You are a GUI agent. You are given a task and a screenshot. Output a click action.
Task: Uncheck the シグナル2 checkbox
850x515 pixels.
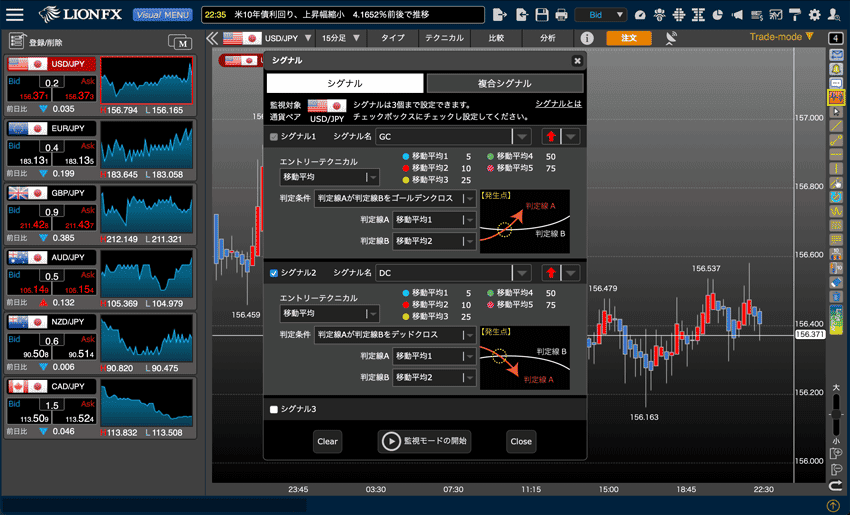pyautogui.click(x=275, y=273)
